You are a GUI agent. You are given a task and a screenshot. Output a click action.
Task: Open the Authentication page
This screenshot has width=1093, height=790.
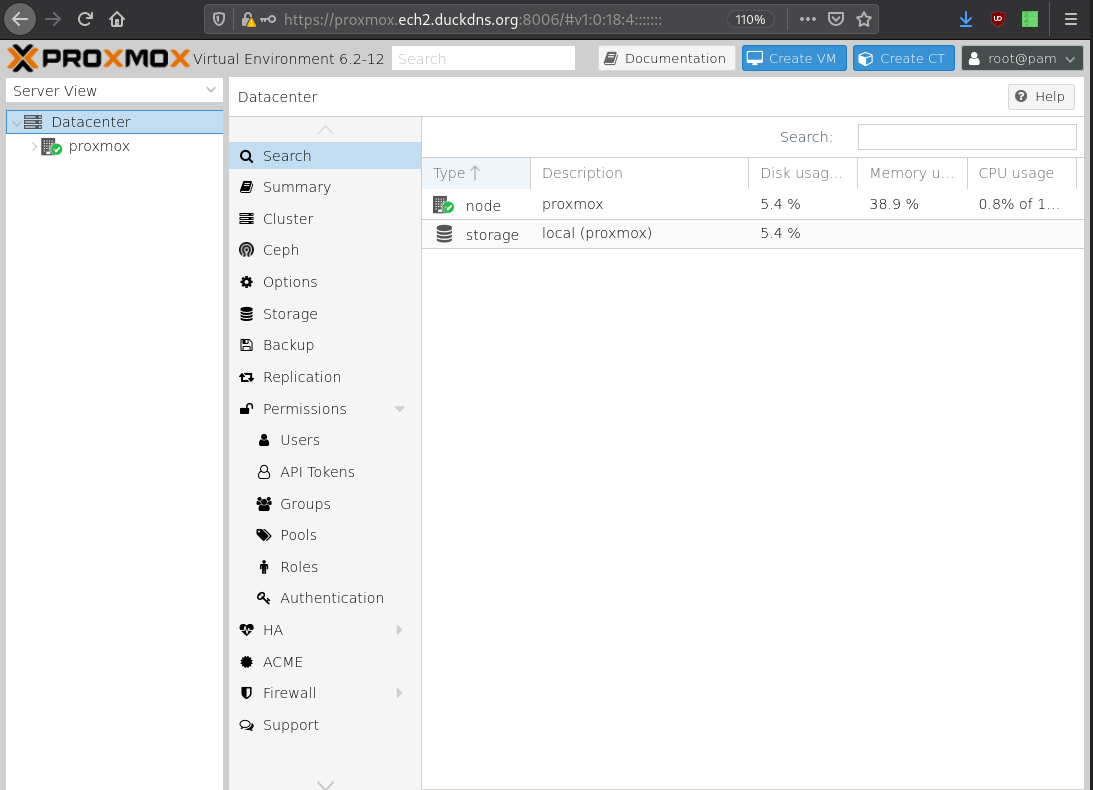point(325,598)
